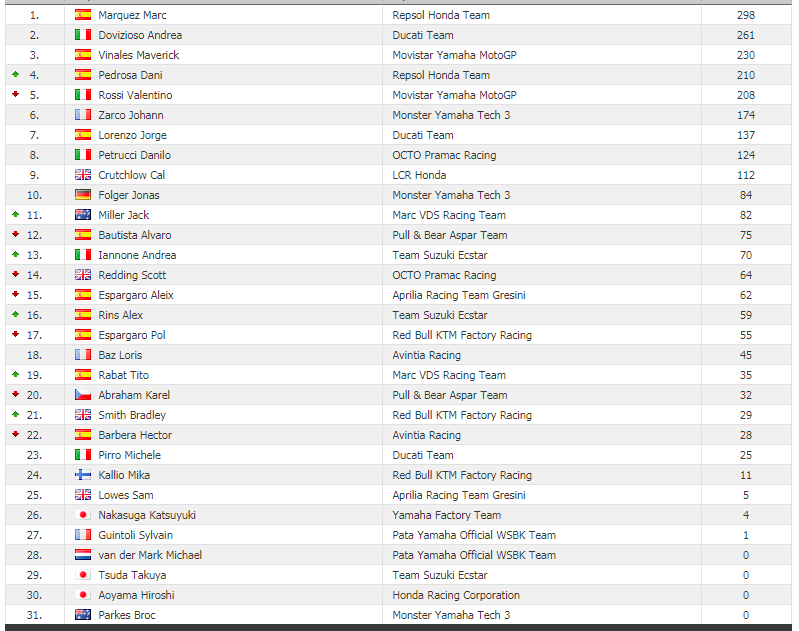Screen dimensions: 799x631
Task: Click Monster Yamaha Tech 3 in Zarco's row
Action: click(451, 115)
